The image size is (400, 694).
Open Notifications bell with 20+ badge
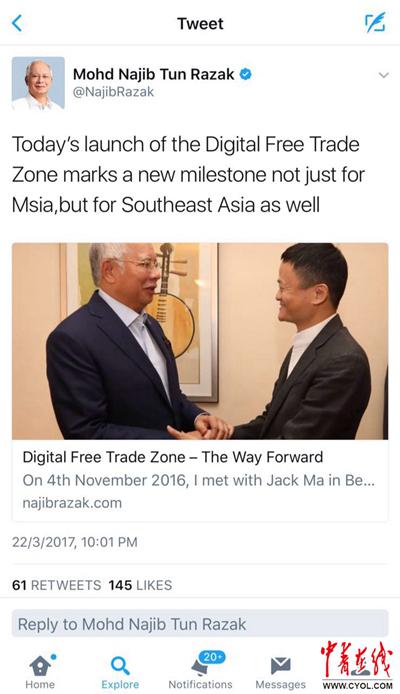pos(207,664)
